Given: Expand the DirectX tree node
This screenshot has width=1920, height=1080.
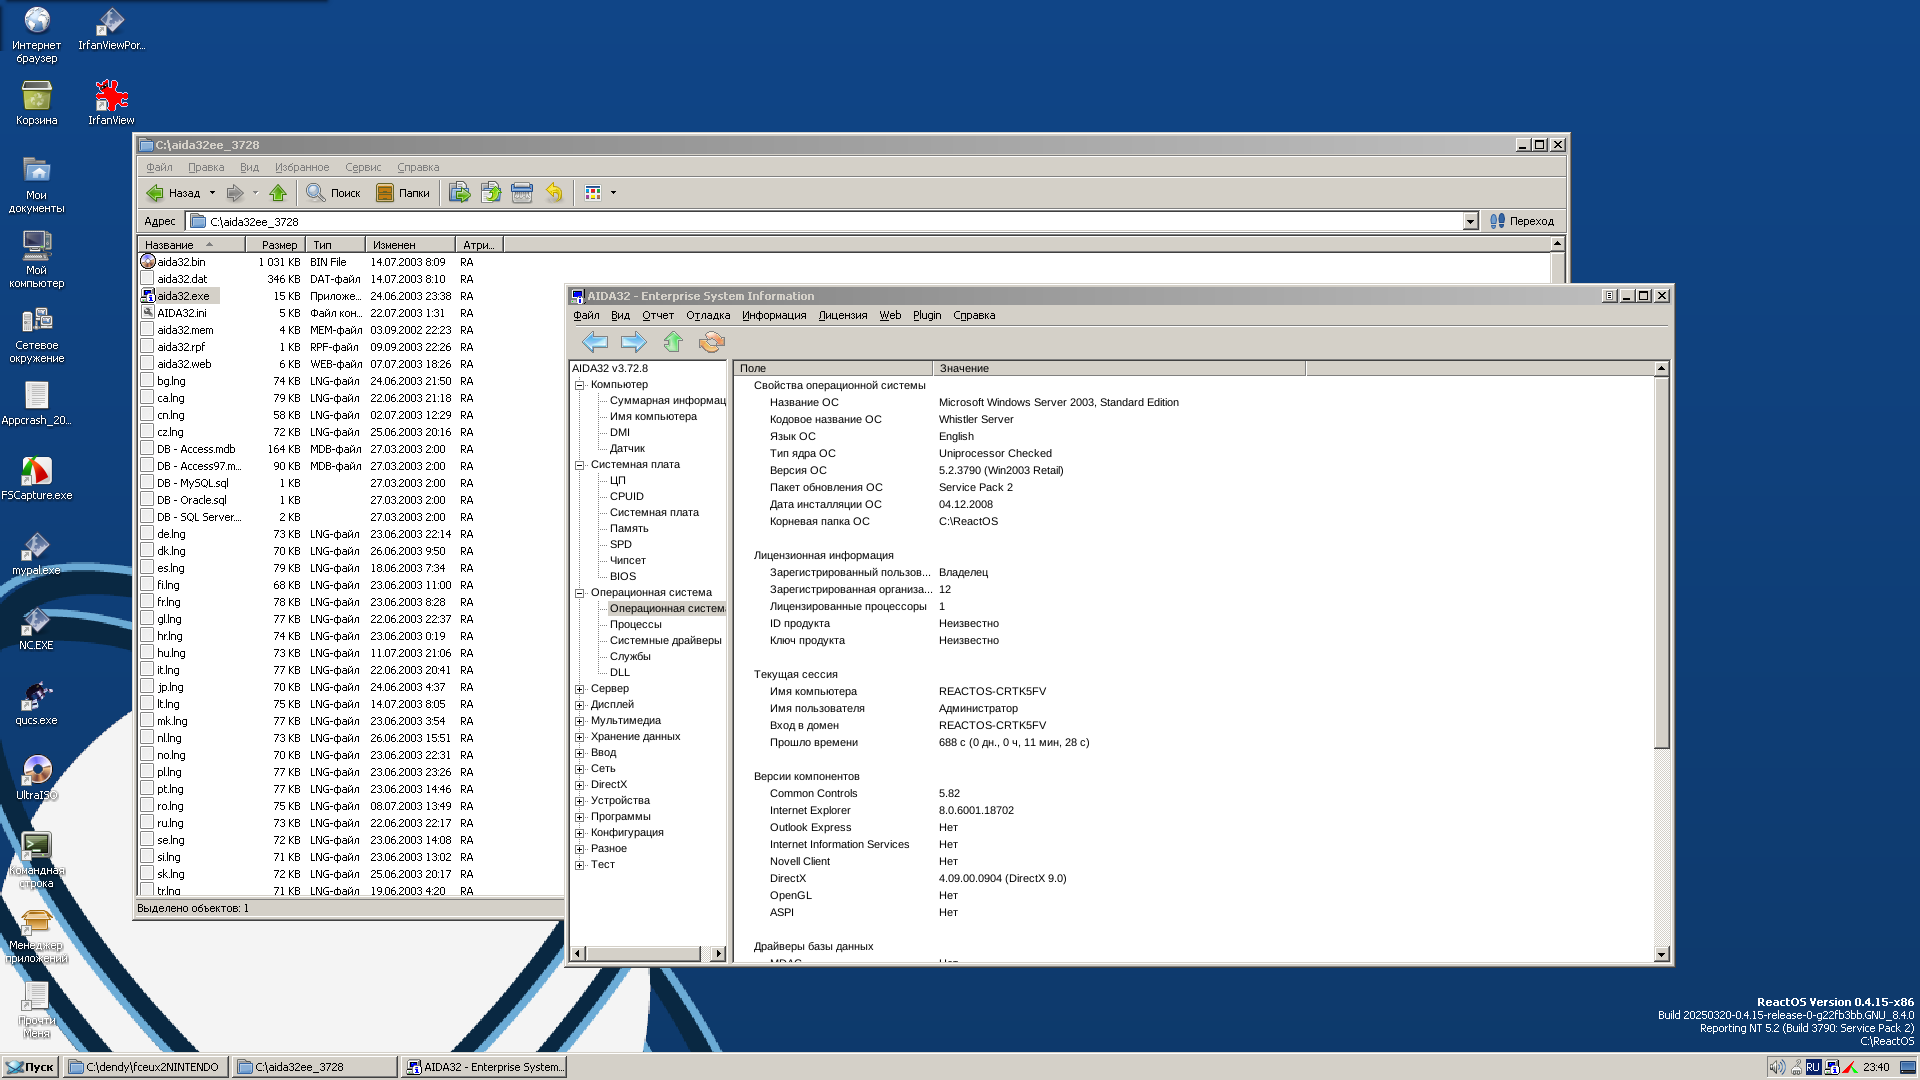Looking at the screenshot, I should (580, 785).
